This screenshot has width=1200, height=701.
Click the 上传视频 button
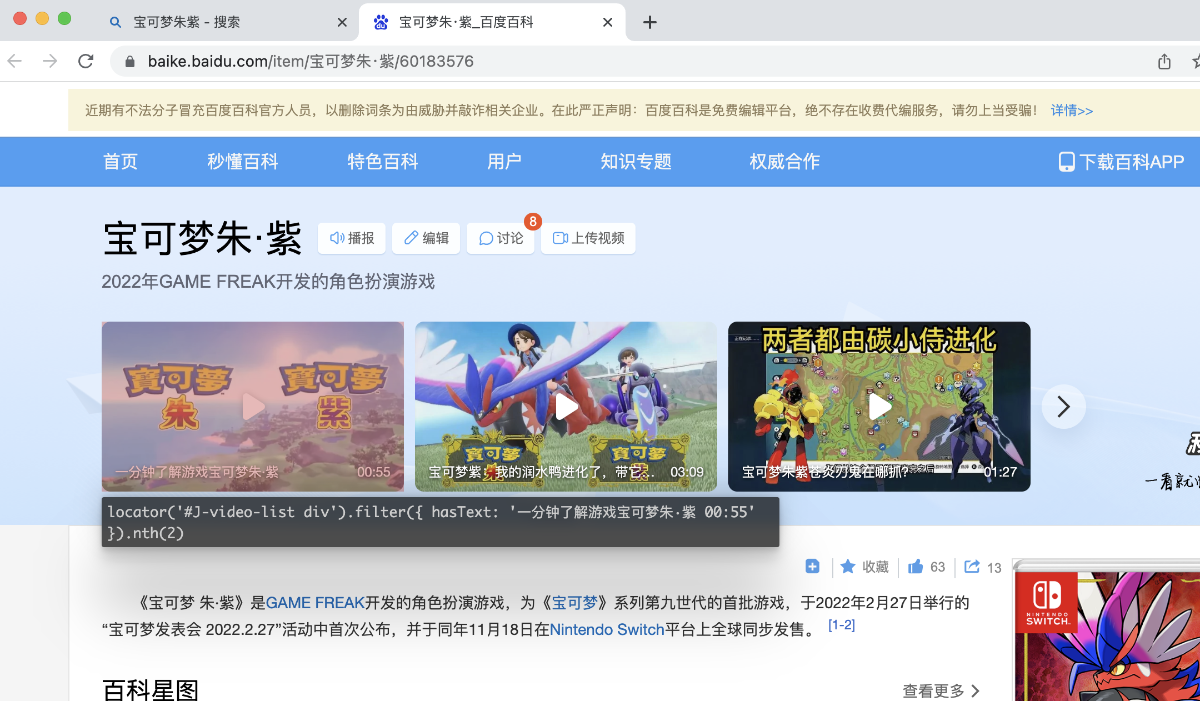pyautogui.click(x=588, y=238)
